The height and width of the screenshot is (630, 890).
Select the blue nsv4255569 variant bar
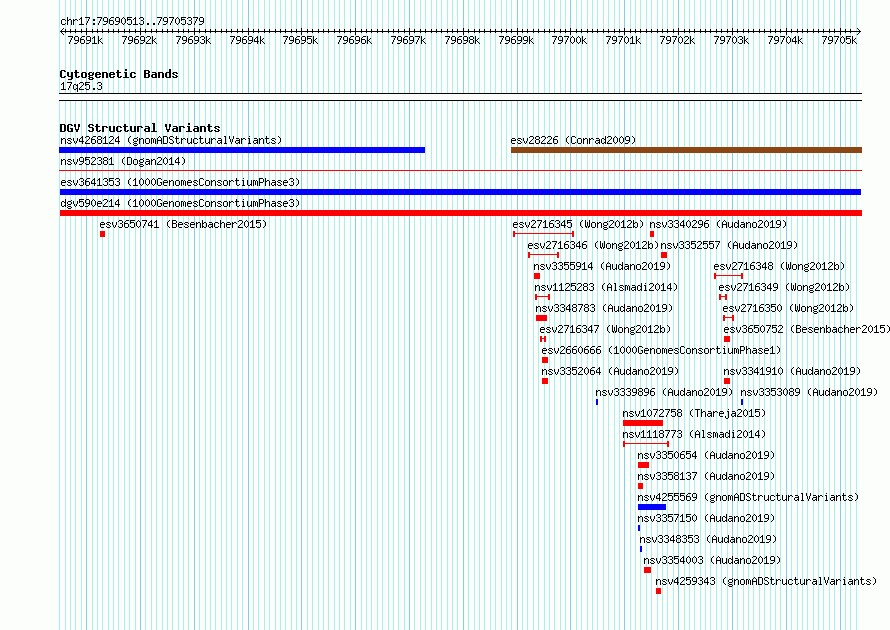(x=652, y=507)
